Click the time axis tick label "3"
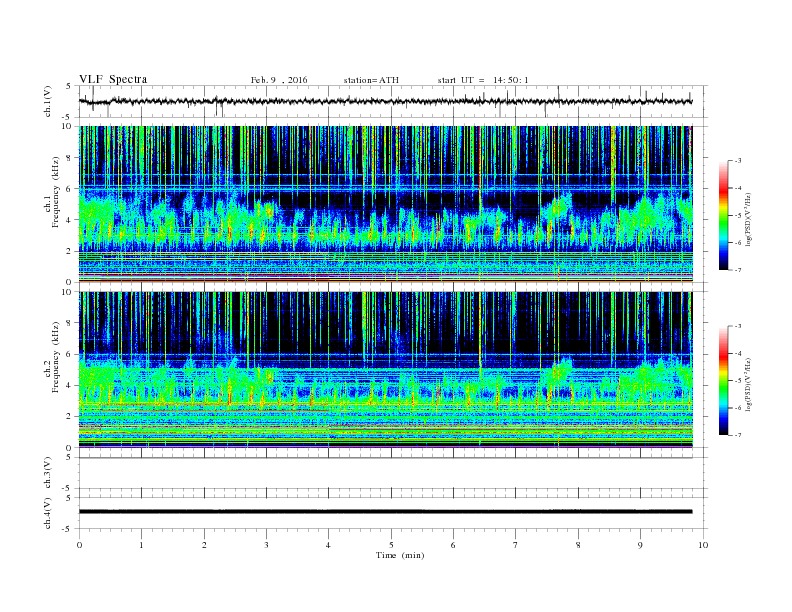The height and width of the screenshot is (612, 792). (266, 545)
